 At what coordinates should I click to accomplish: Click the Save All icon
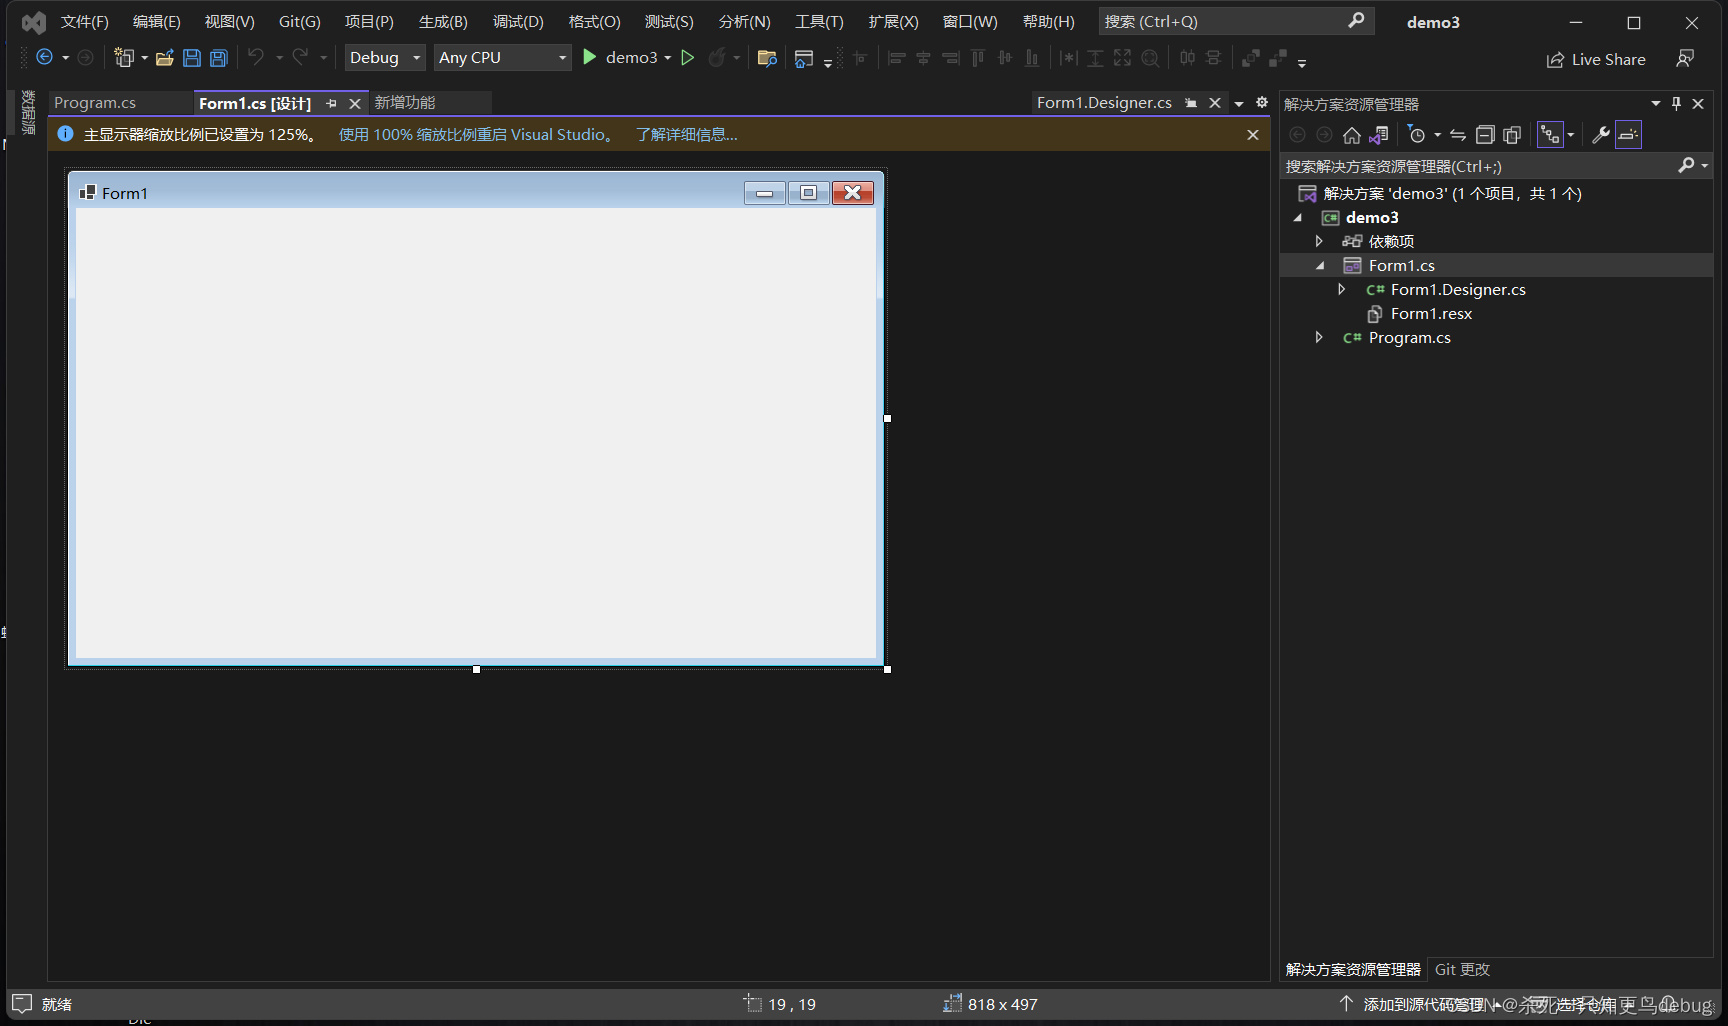tap(218, 57)
